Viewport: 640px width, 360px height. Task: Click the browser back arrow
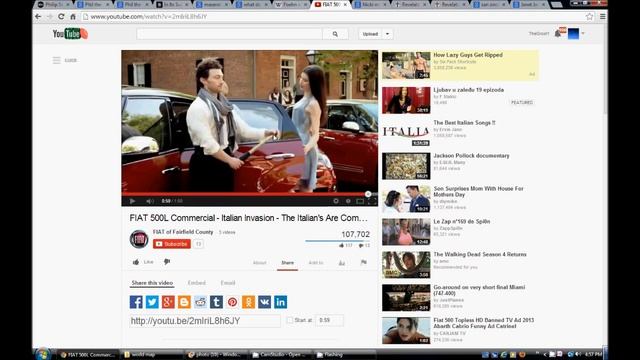pyautogui.click(x=38, y=17)
